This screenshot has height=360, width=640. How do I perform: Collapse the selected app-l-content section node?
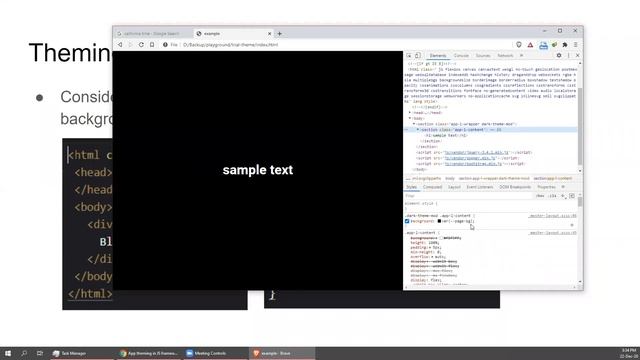click(x=418, y=130)
